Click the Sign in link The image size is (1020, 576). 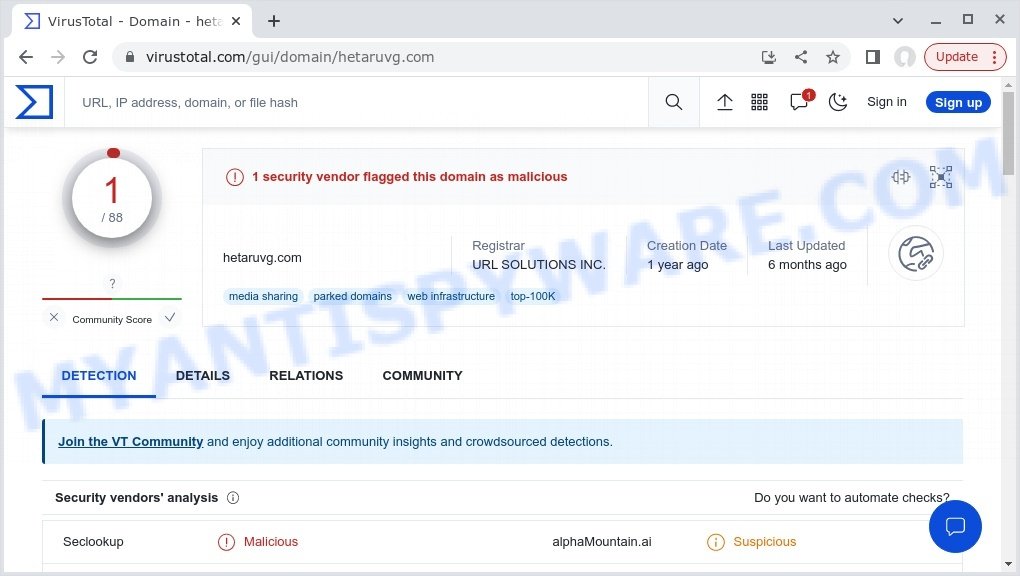coord(887,102)
